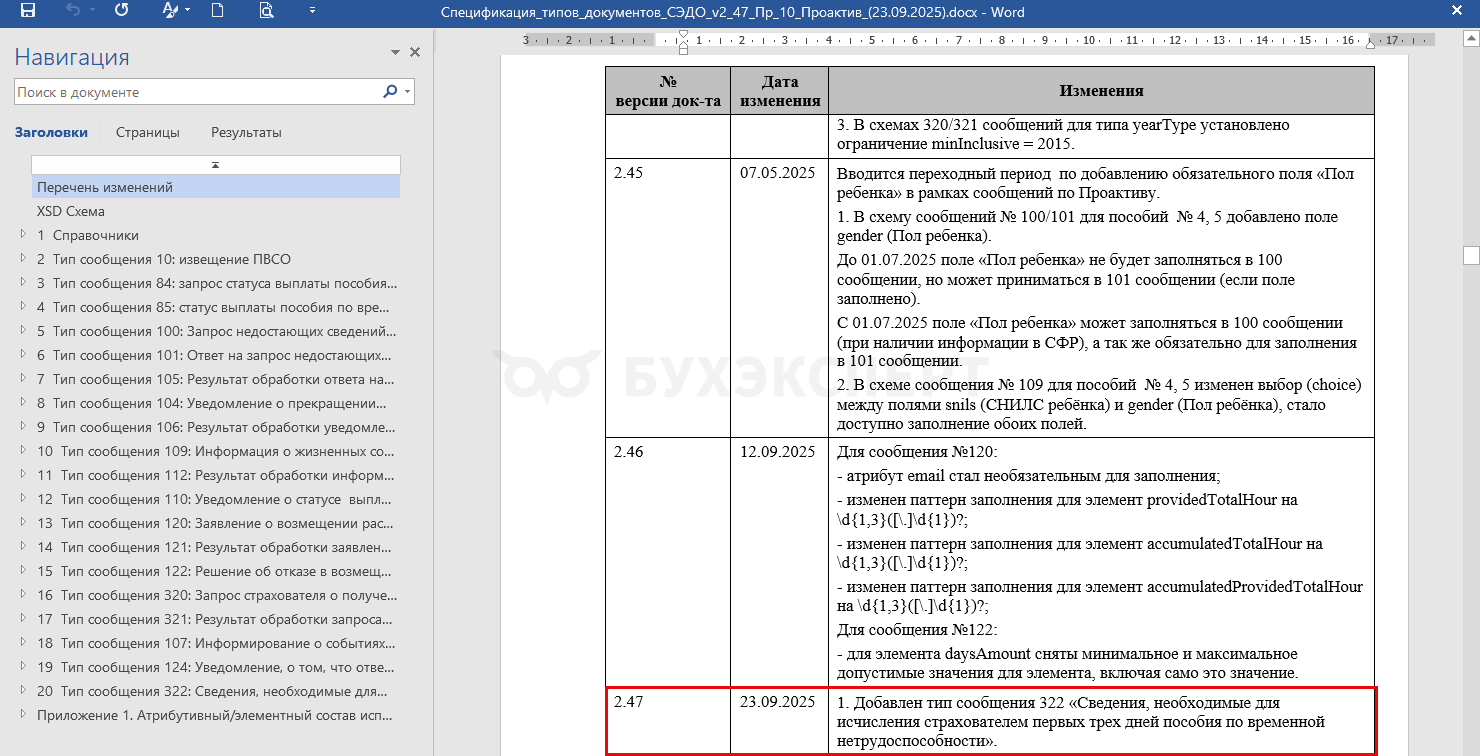Click the vertical scrollbar up arrow

click(x=1471, y=37)
